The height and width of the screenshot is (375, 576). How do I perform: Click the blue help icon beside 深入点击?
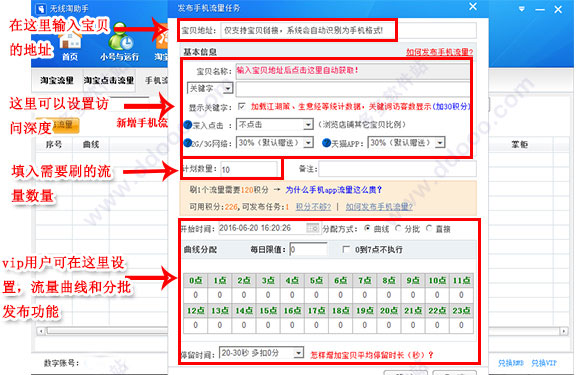tap(188, 125)
